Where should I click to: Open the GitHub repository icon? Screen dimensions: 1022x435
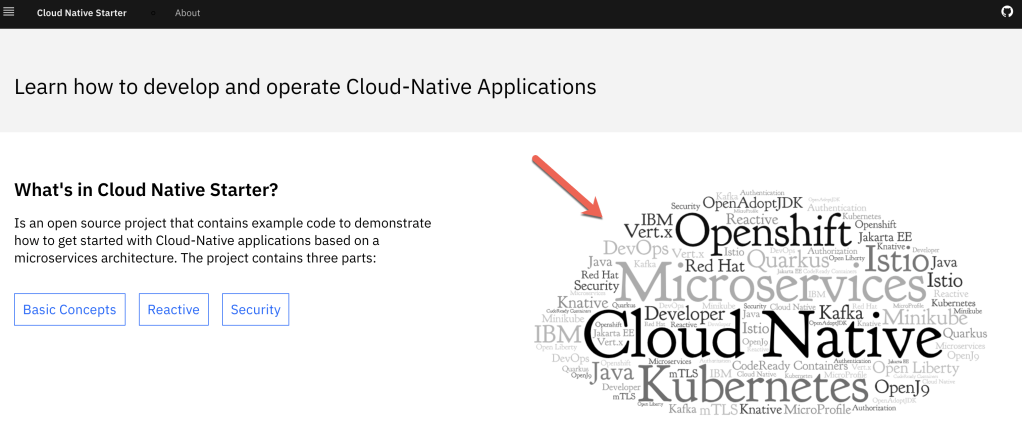pyautogui.click(x=1007, y=13)
